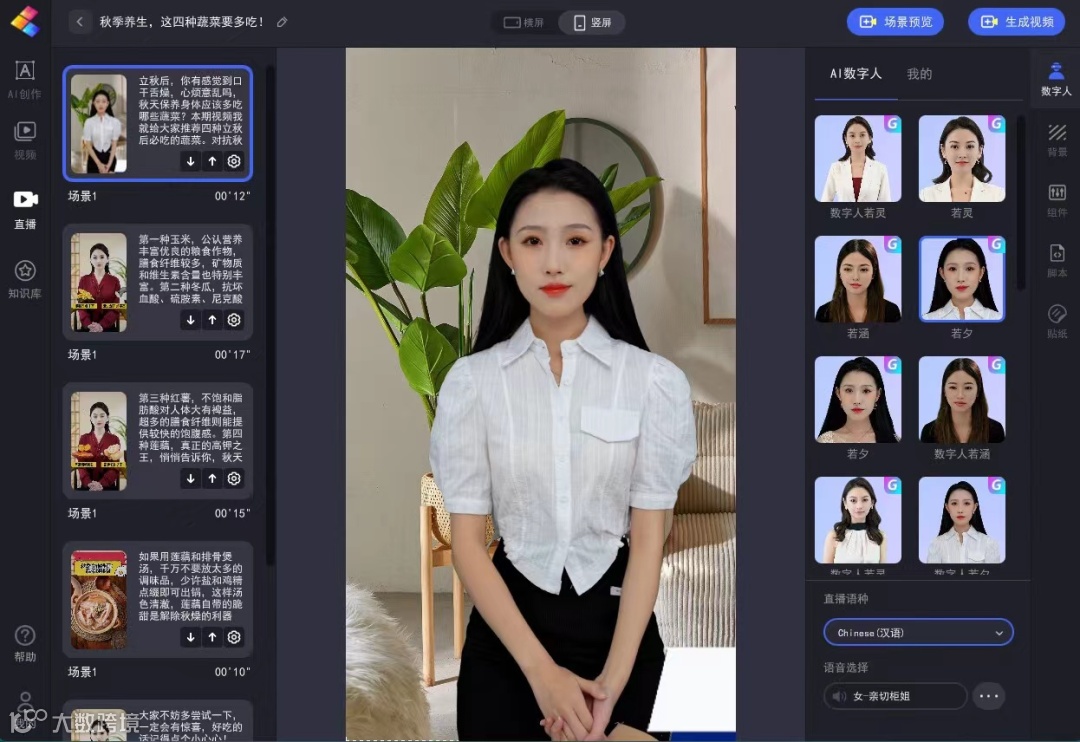Move the 莲藕和排骨 soup scene up
Viewport: 1080px width, 742px height.
point(212,637)
